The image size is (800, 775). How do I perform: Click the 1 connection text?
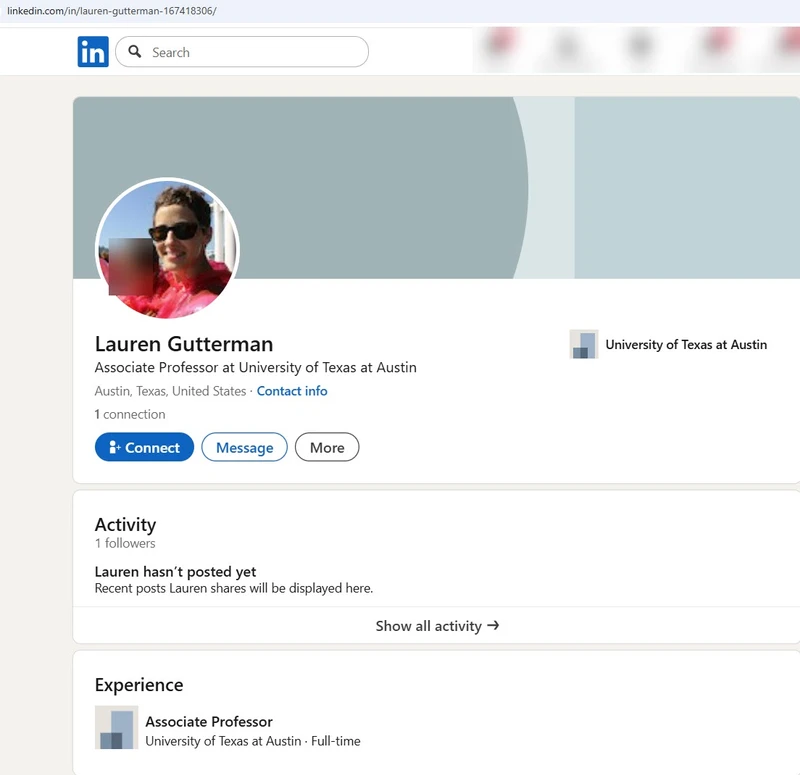coord(130,414)
